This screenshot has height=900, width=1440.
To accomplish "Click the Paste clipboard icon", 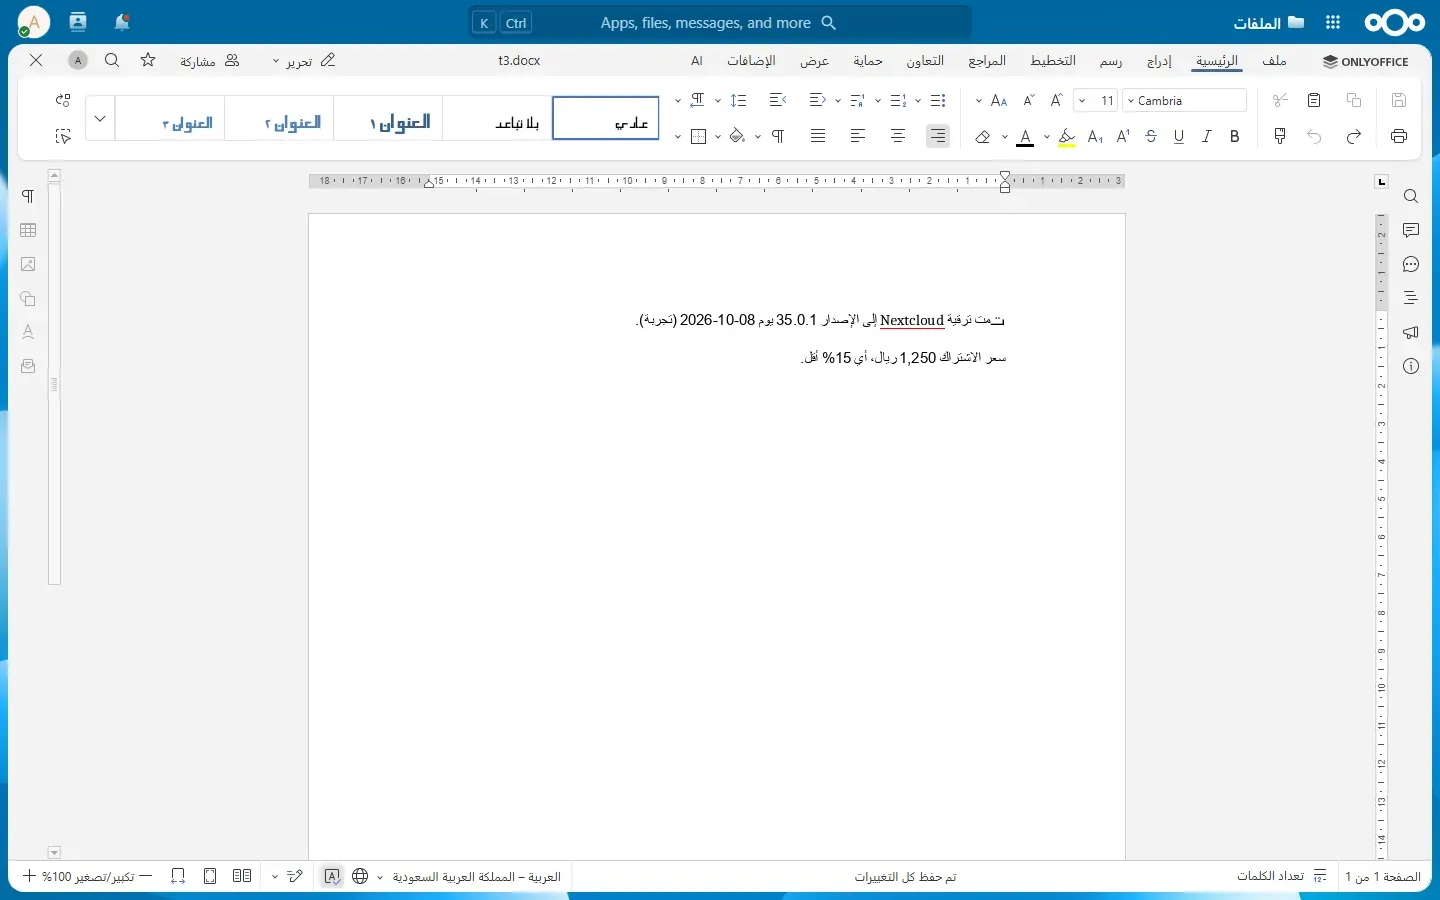I will pos(1315,100).
